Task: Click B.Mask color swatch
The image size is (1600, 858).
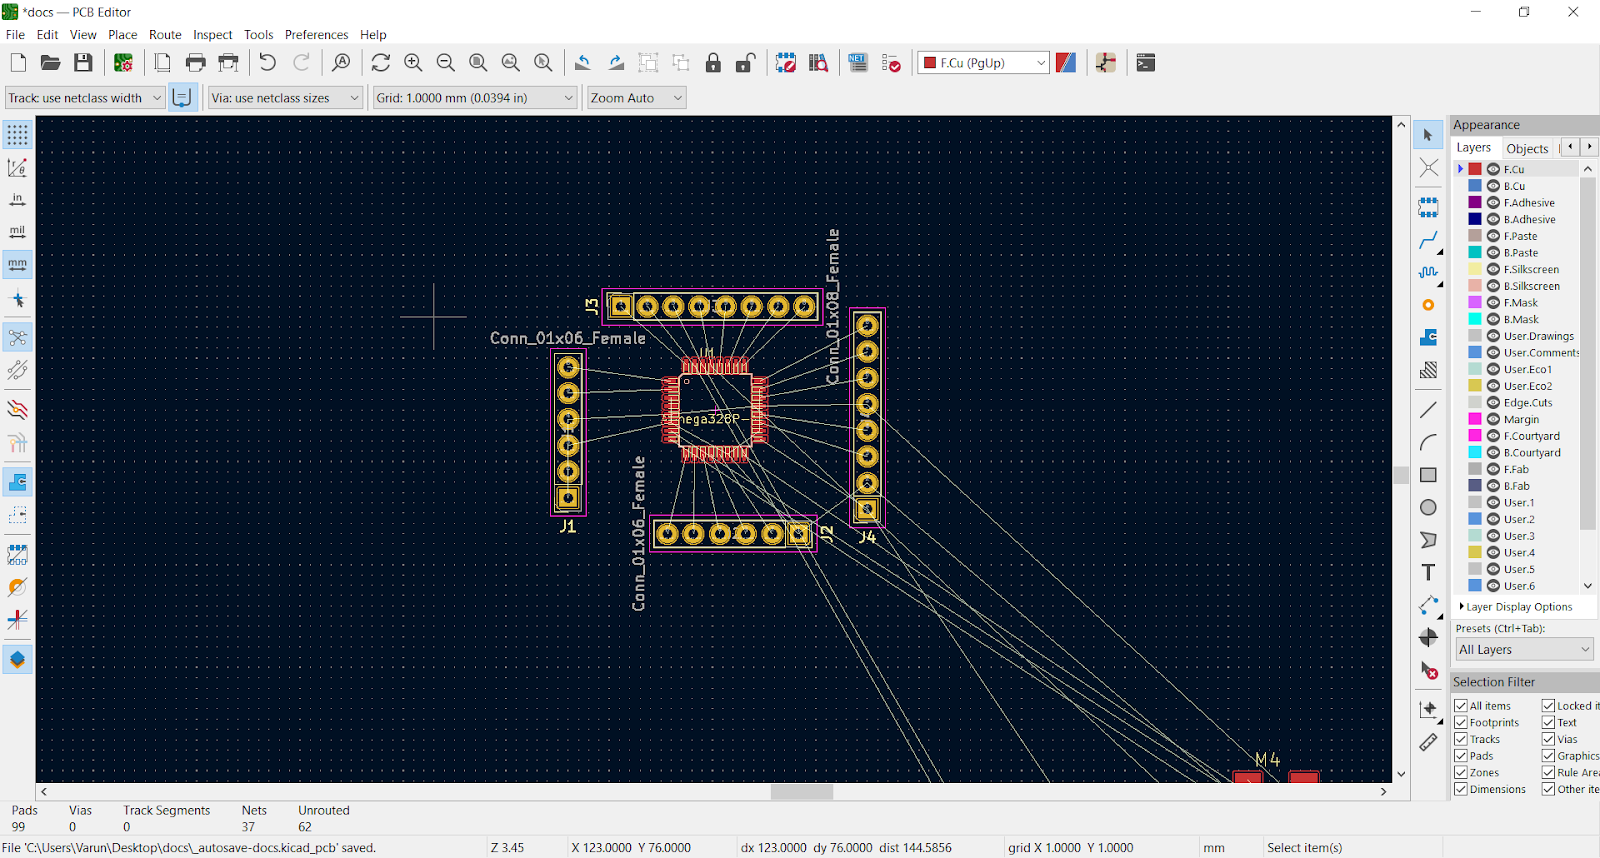Action: (x=1475, y=320)
